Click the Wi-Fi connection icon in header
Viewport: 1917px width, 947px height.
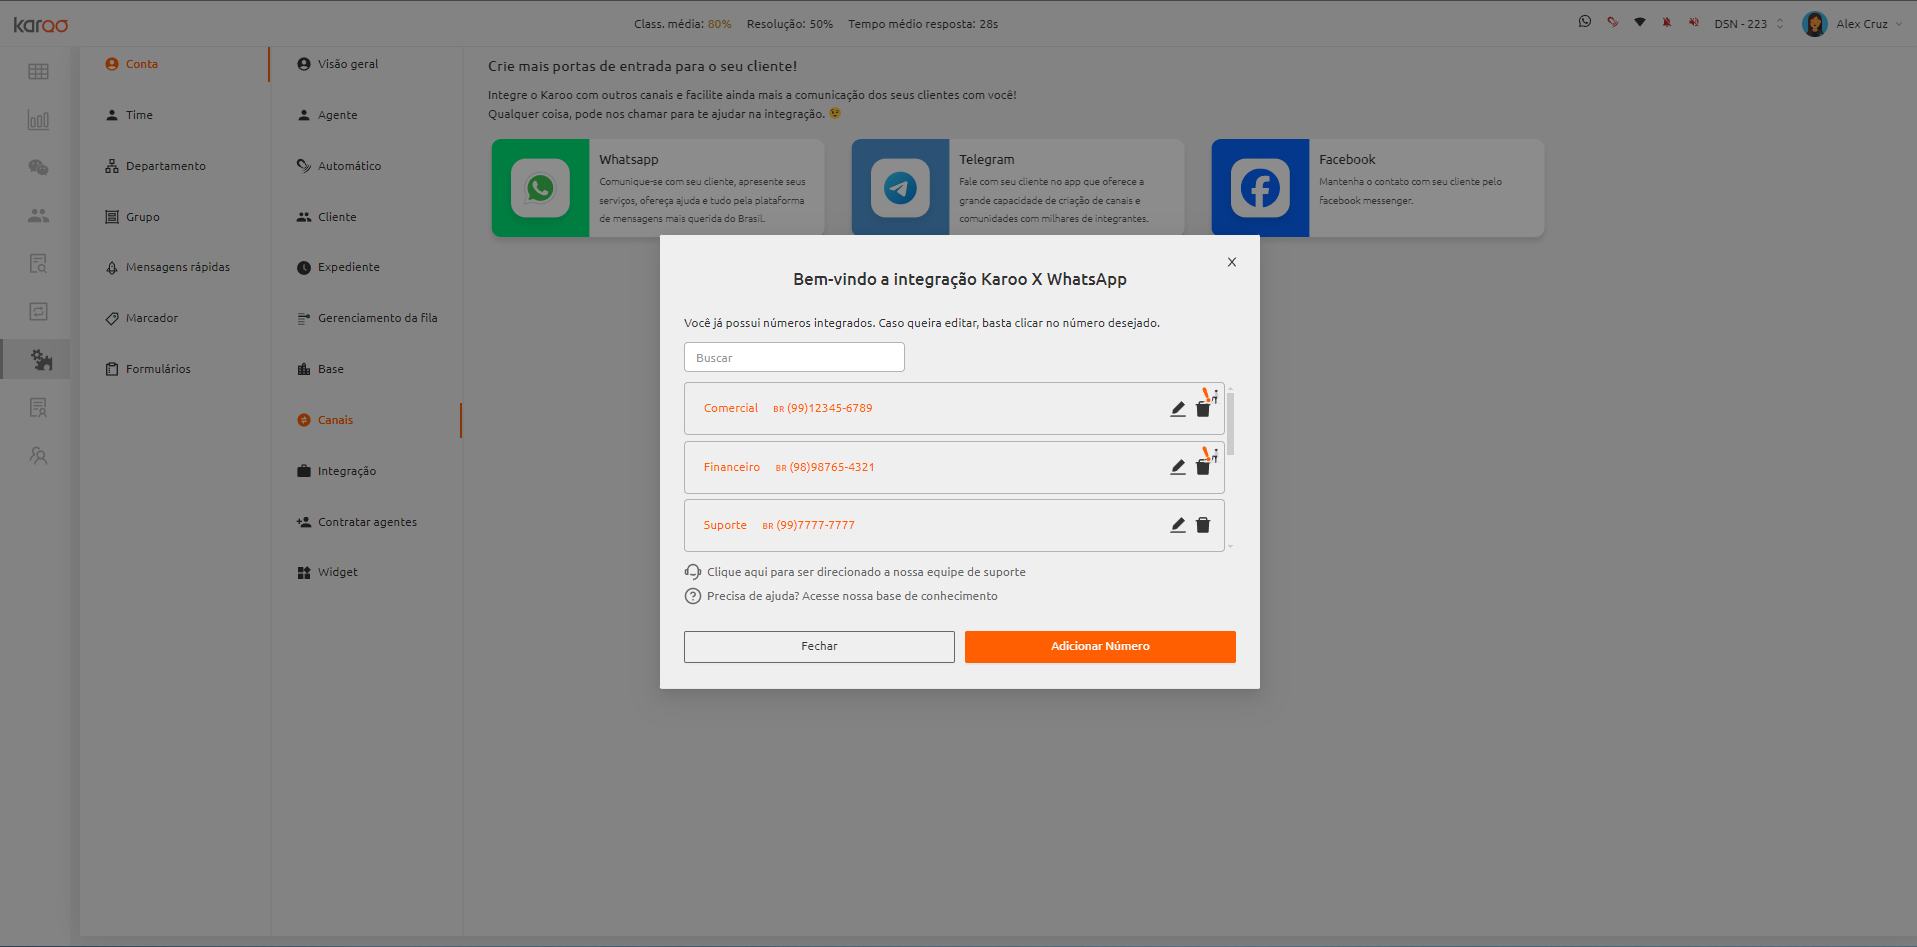1640,22
